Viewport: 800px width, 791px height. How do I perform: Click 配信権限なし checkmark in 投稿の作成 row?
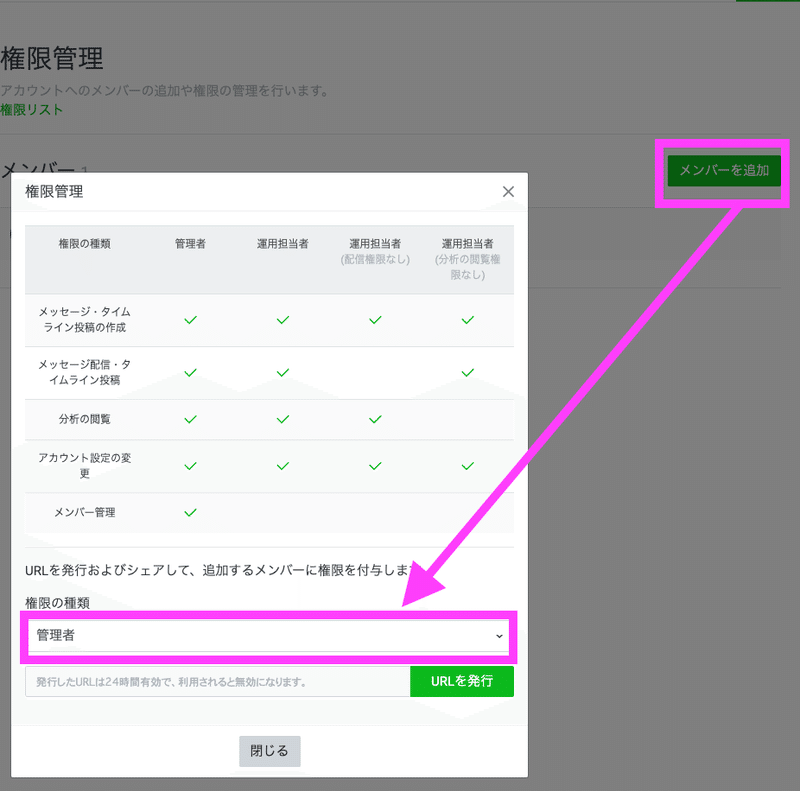[x=375, y=320]
